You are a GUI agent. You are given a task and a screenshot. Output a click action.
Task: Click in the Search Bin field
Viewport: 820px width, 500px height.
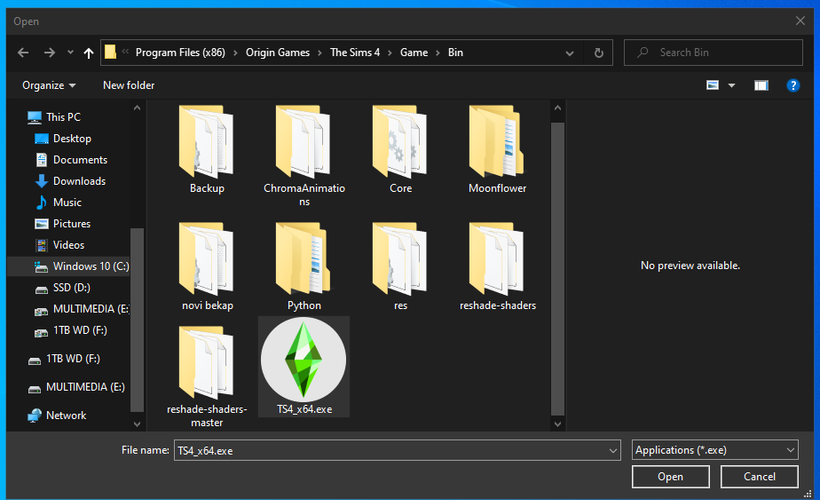(x=720, y=53)
